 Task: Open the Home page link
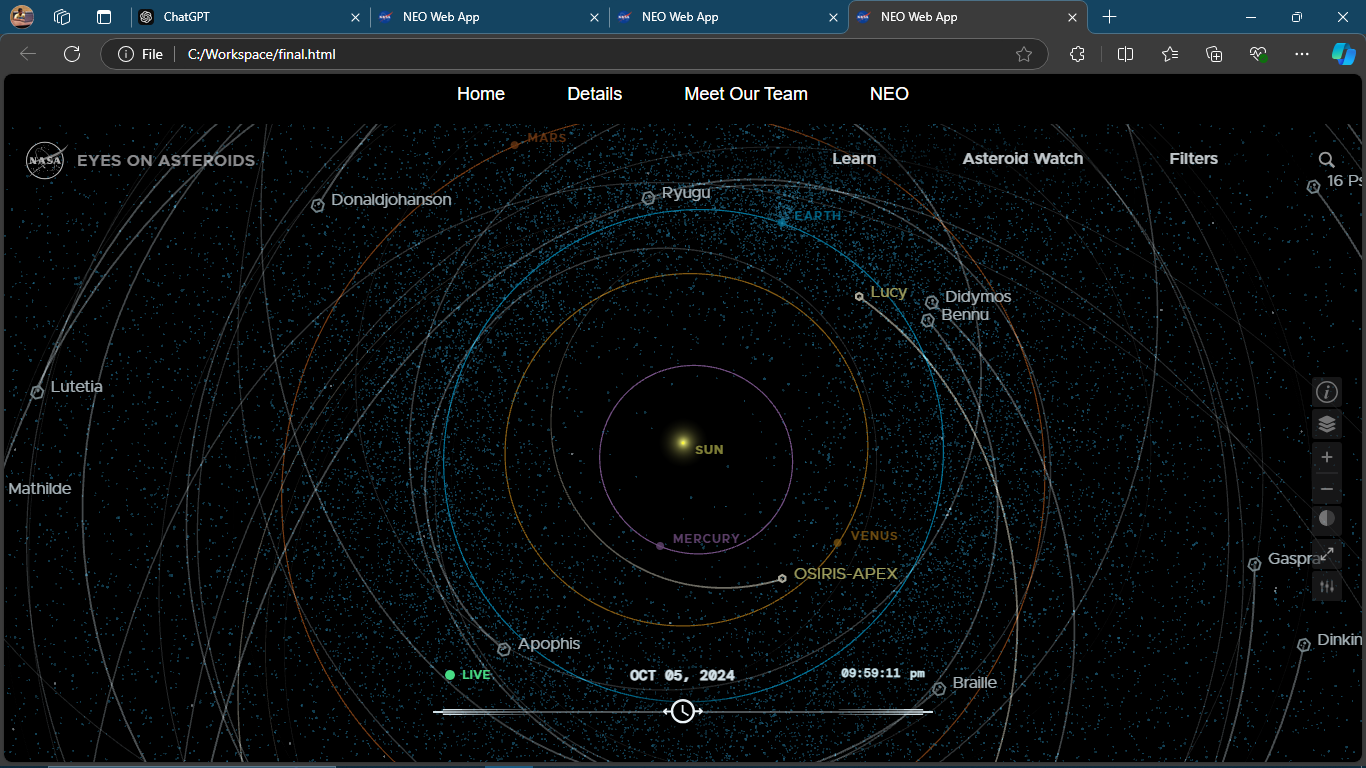tap(481, 94)
